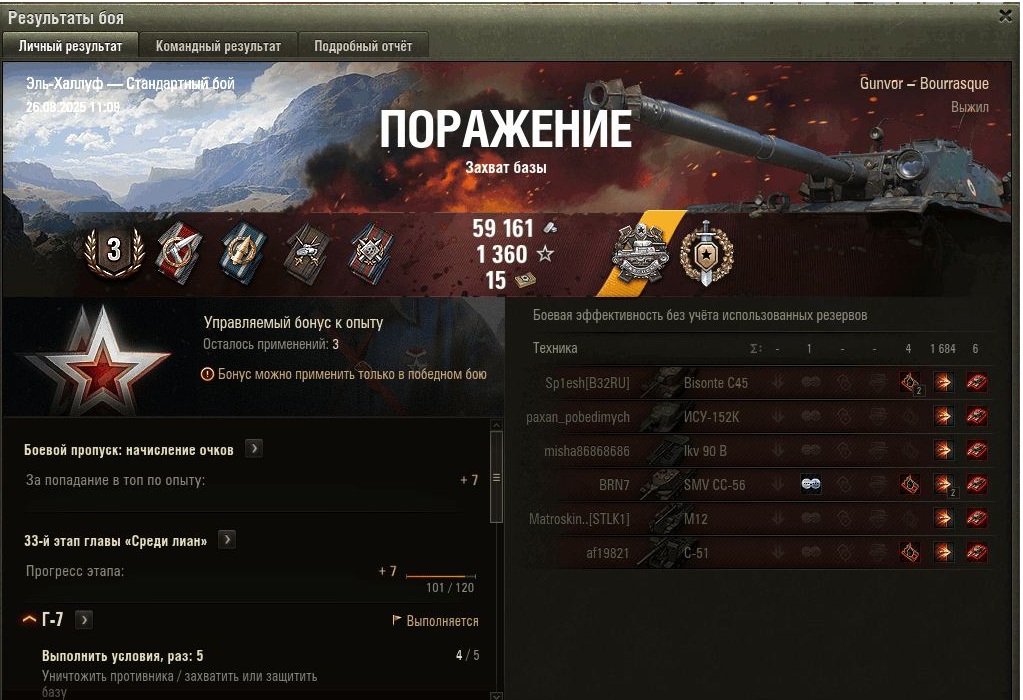Click the destroyed tank icon for Sp1esh
This screenshot has width=1023, height=700.
pyautogui.click(x=976, y=382)
